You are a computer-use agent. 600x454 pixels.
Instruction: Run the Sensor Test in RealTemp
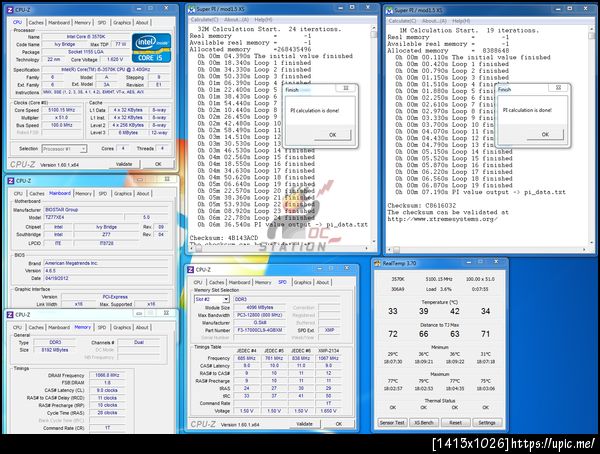click(x=392, y=423)
